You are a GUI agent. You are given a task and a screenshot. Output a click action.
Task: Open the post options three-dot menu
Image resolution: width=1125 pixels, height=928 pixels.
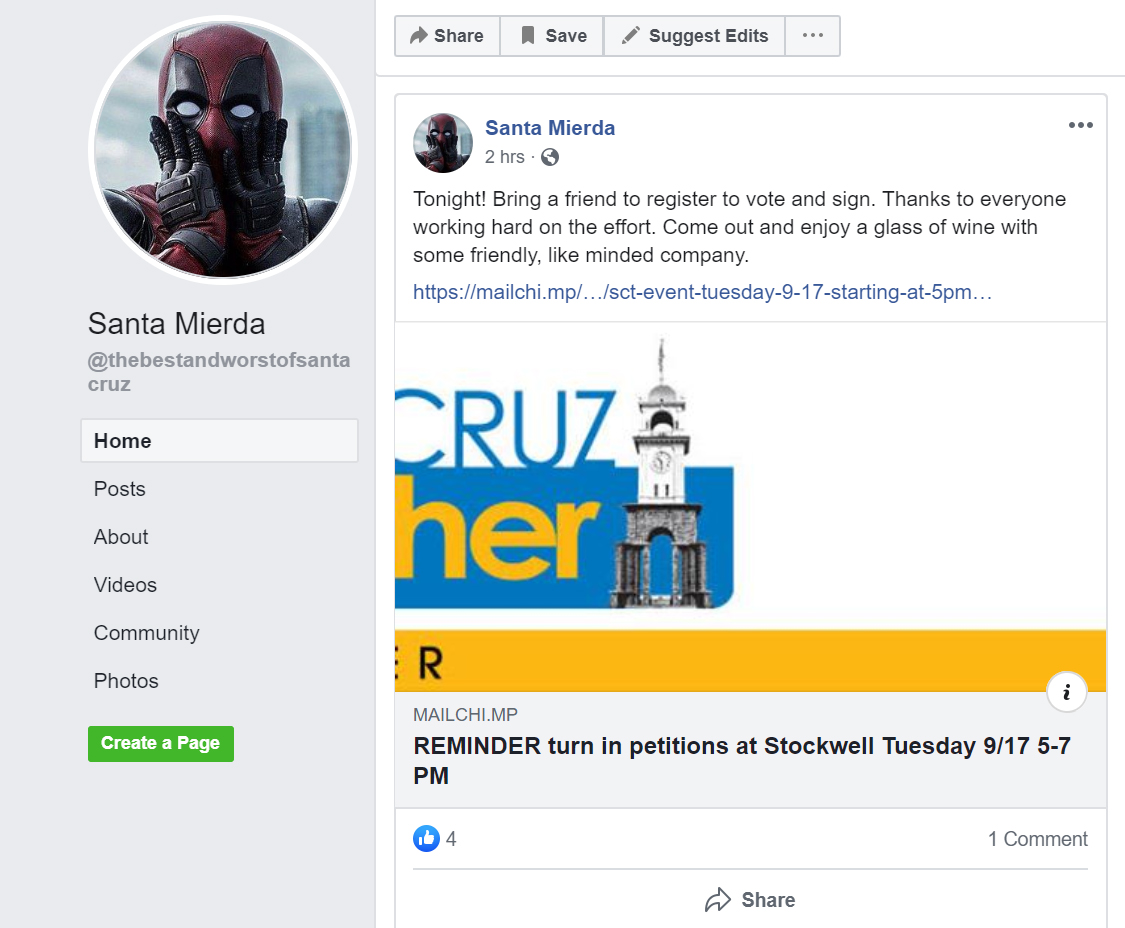click(x=1081, y=125)
